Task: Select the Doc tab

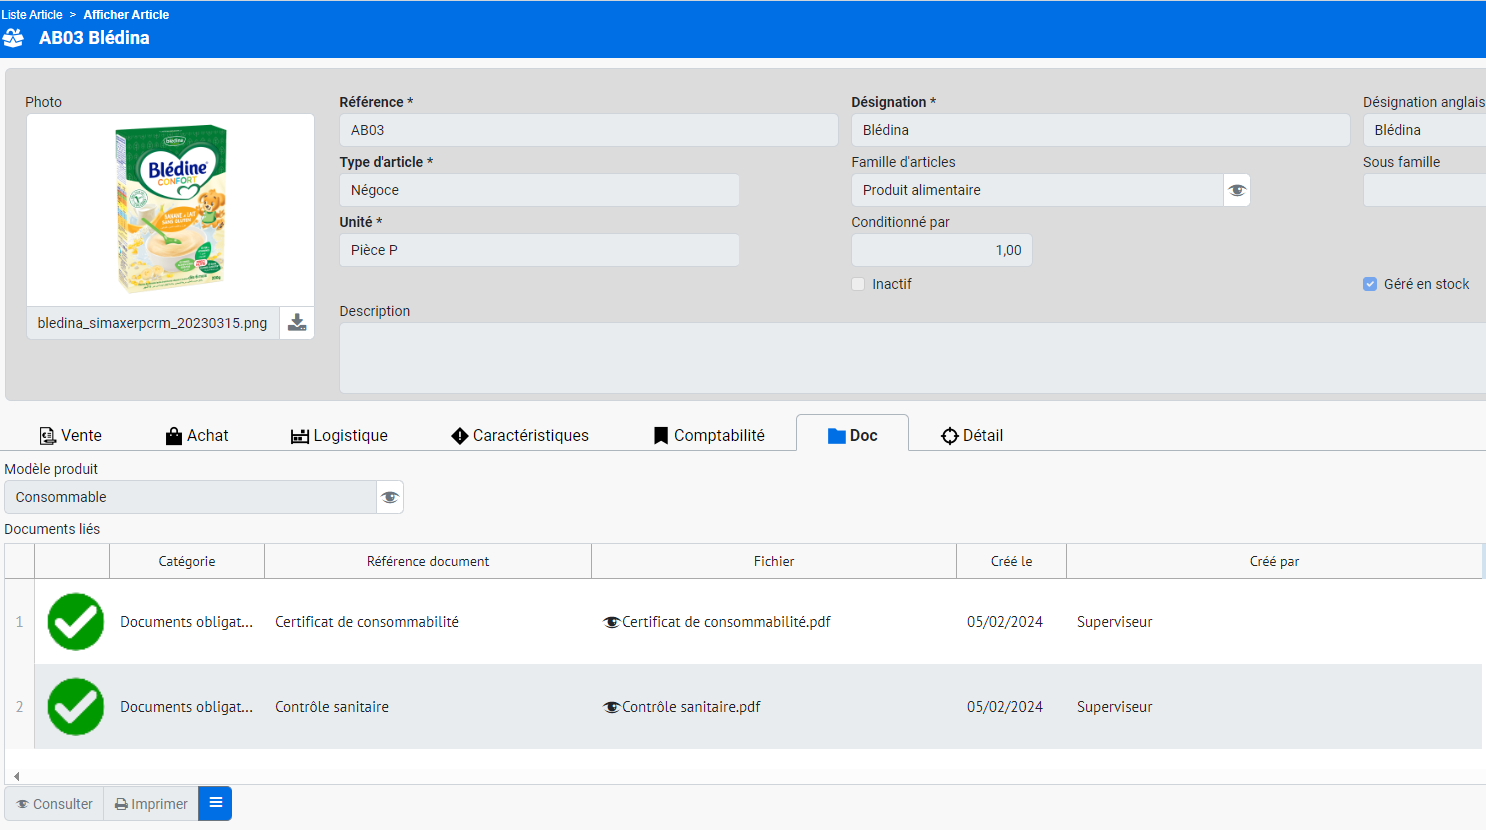Action: click(853, 435)
